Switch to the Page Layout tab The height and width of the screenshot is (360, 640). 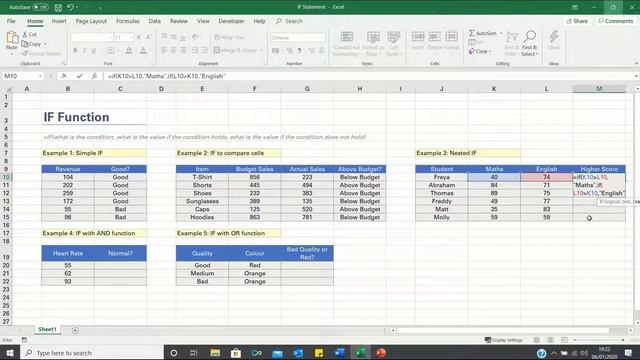tap(91, 21)
